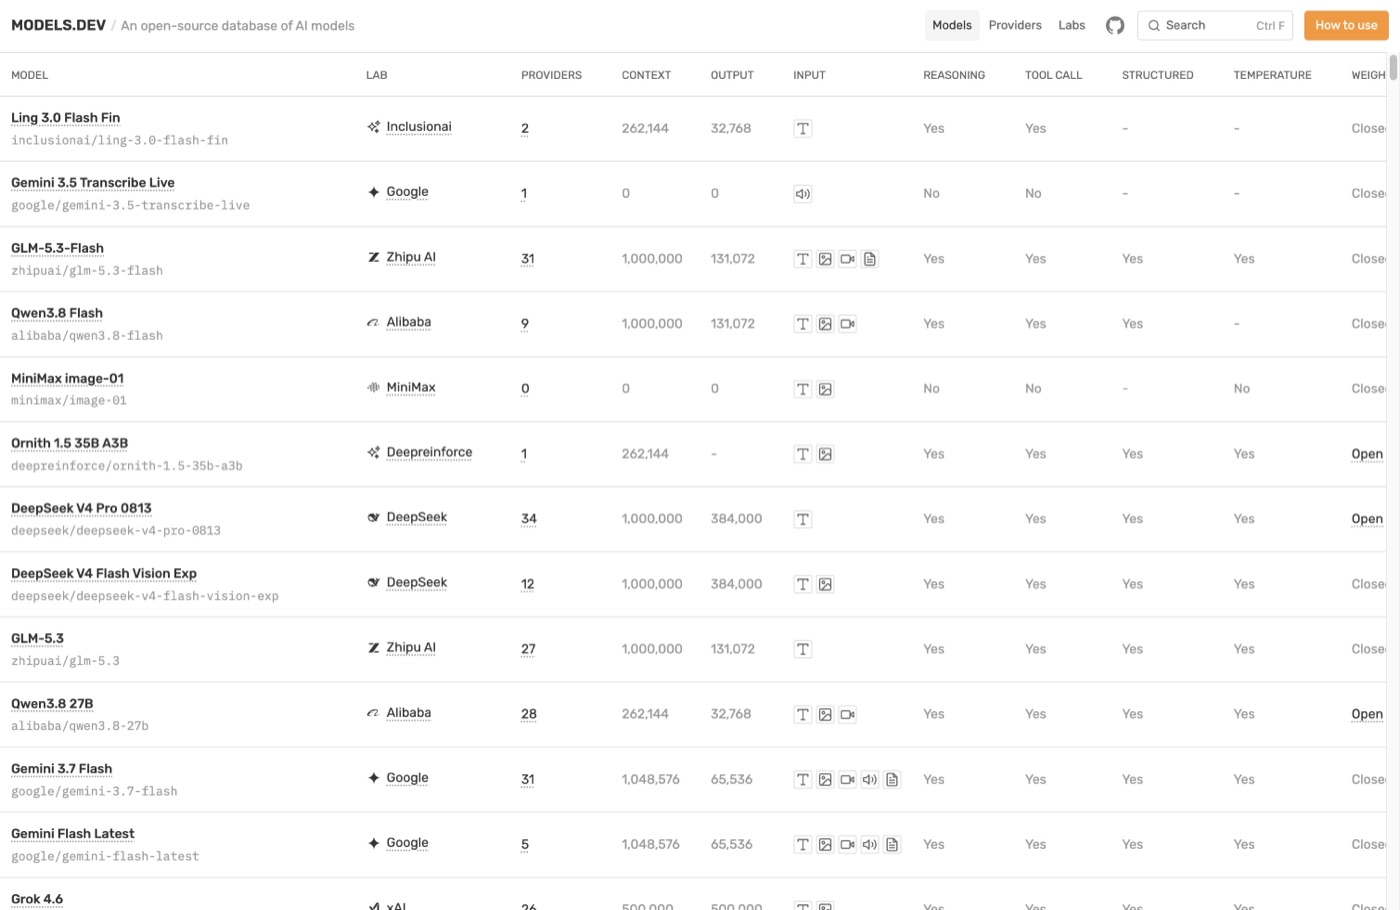
Task: Open MiniMax image-01 model link
Action: [67, 379]
